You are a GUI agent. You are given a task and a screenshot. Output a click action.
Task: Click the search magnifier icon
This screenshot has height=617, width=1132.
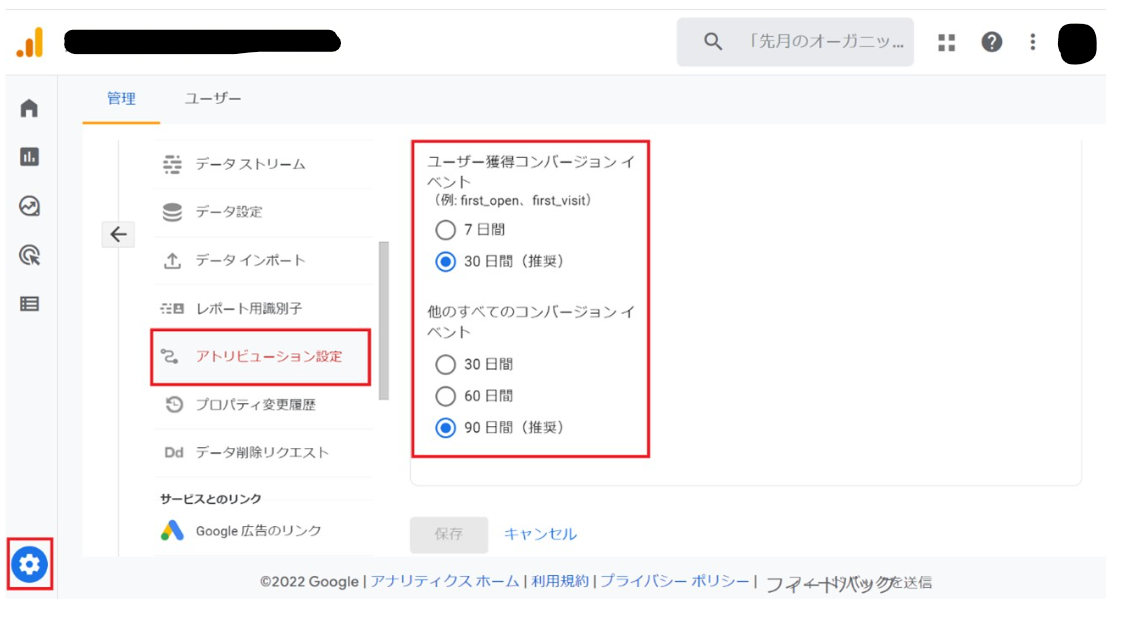(713, 42)
